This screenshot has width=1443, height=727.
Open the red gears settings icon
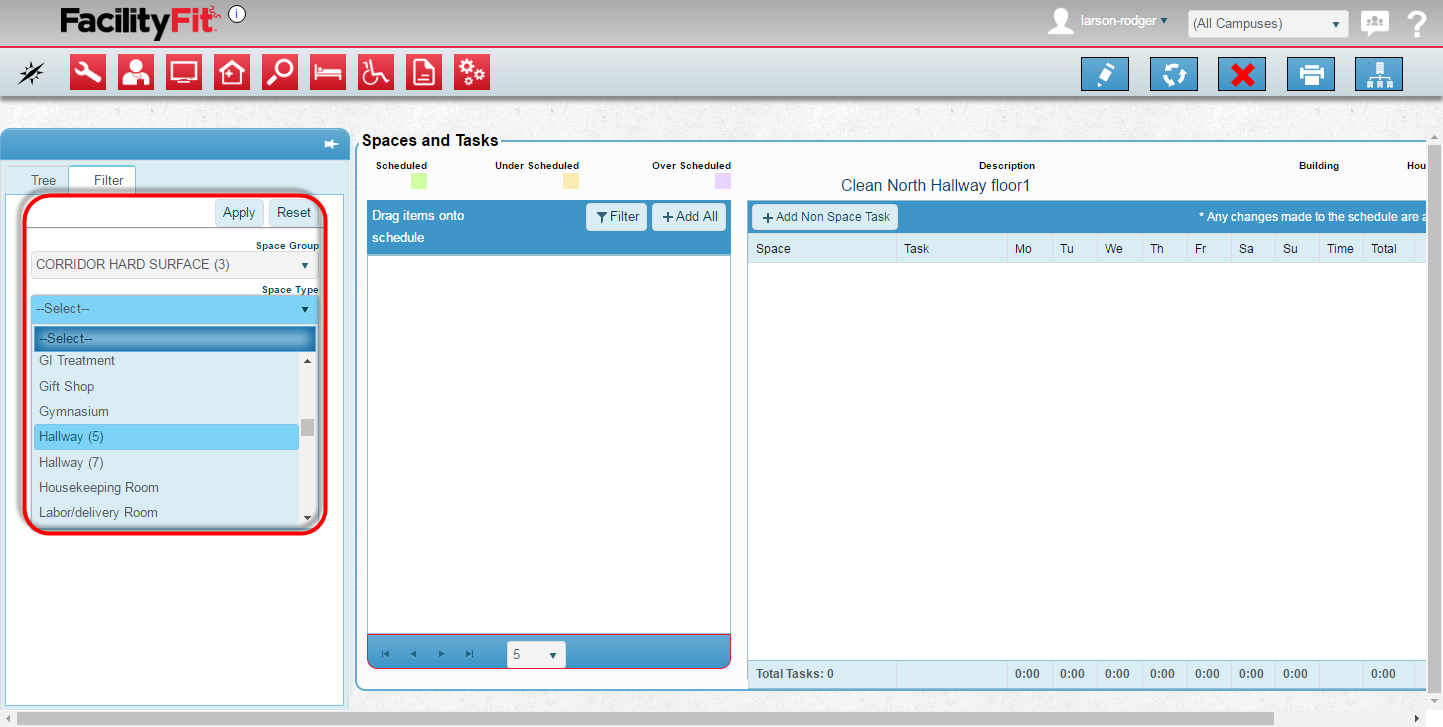(472, 73)
